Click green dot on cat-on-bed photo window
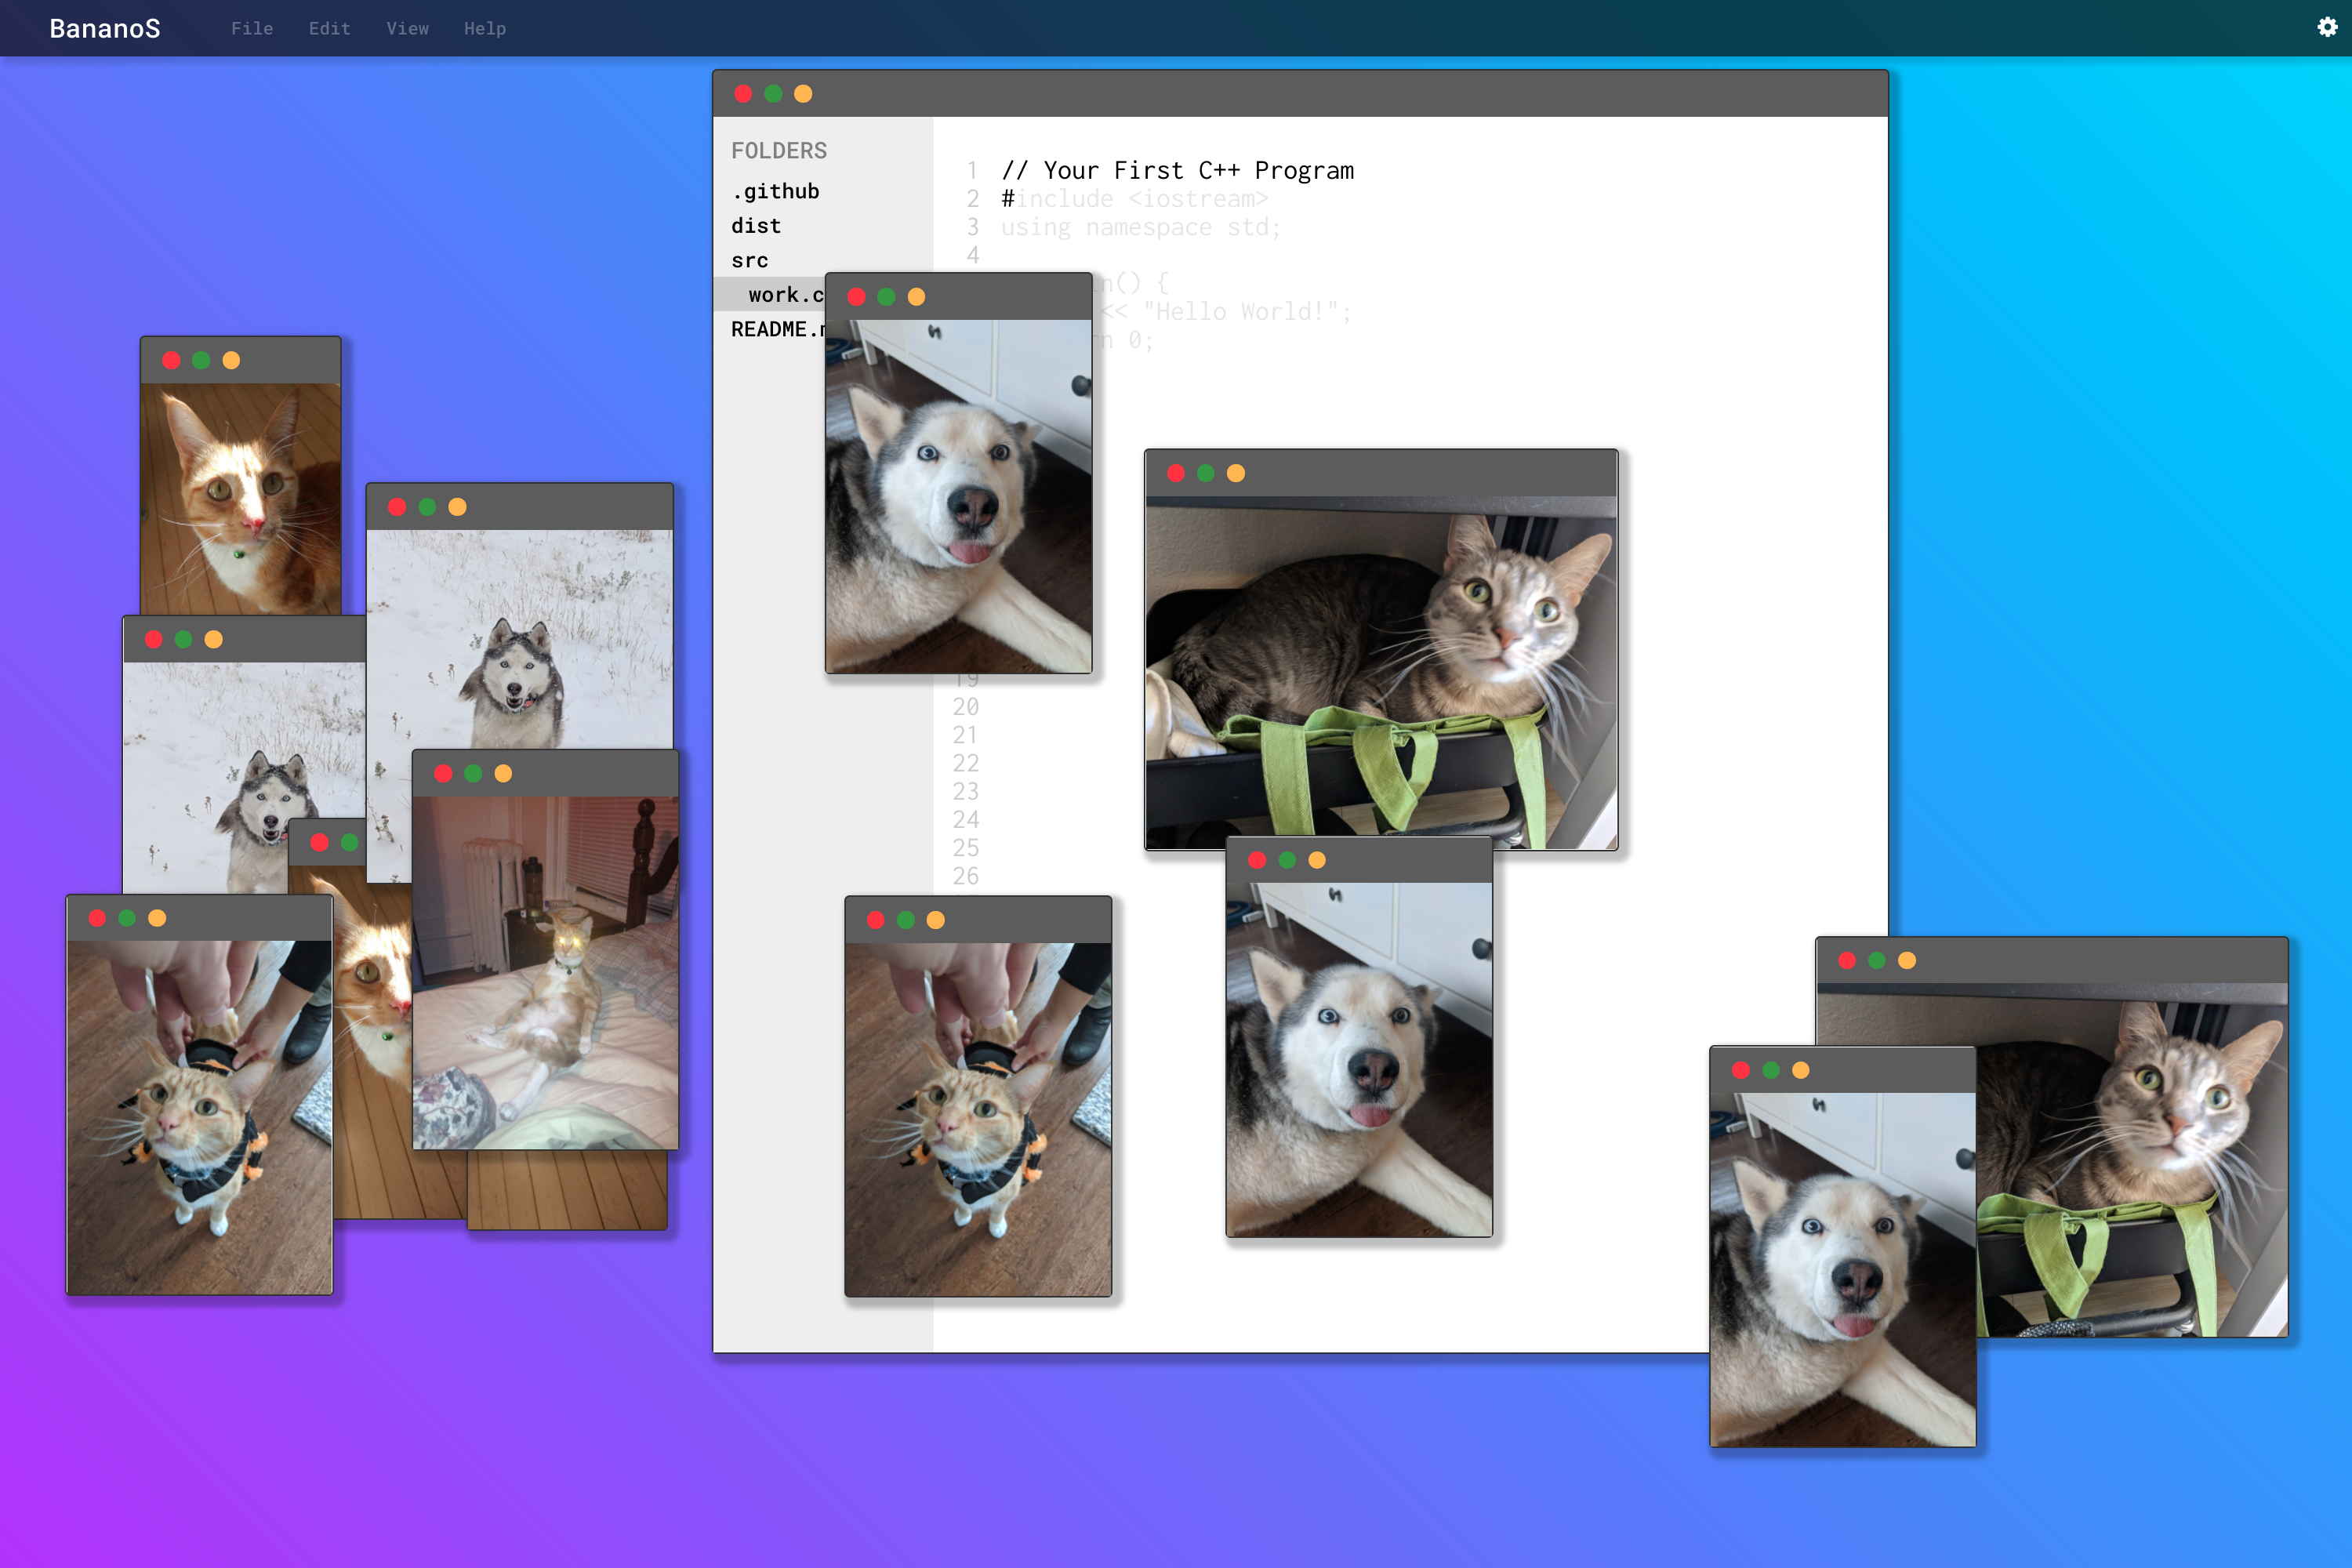Viewport: 2352px width, 1568px height. coord(473,773)
